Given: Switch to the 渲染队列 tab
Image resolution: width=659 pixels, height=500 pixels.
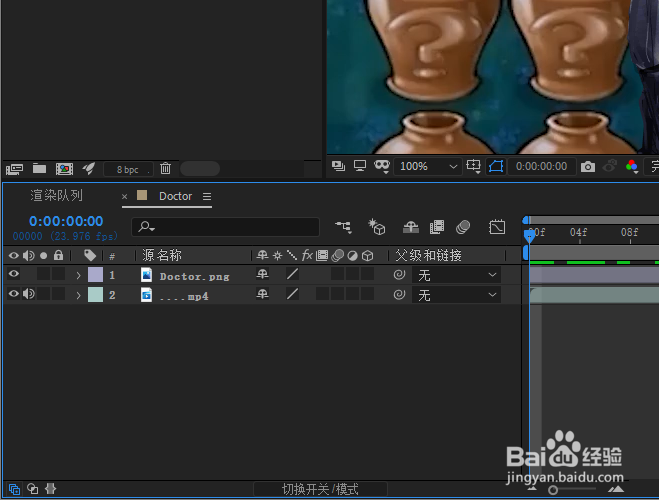Looking at the screenshot, I should tap(56, 195).
